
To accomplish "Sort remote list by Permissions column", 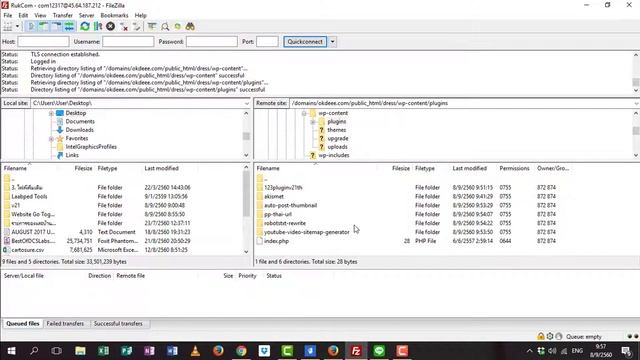I will tap(514, 169).
